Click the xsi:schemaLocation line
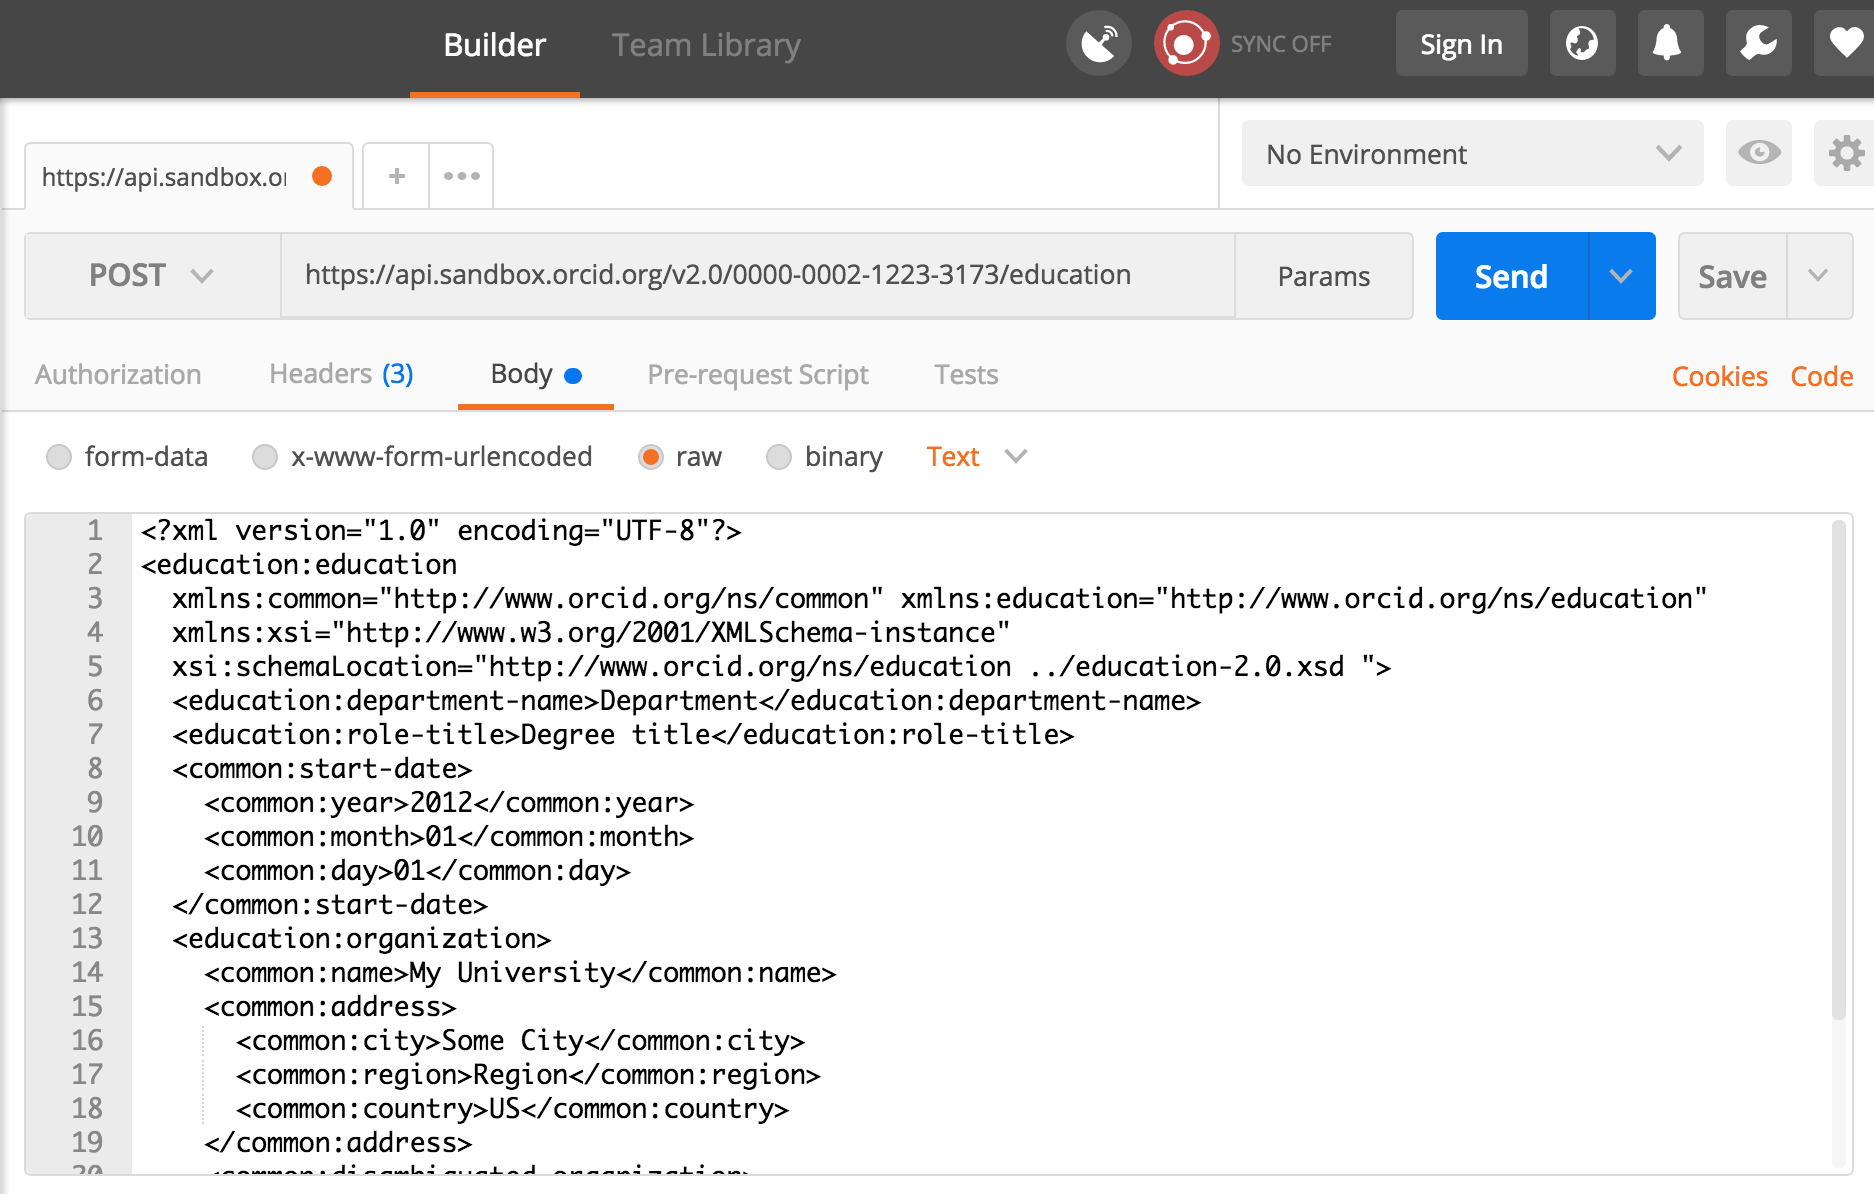The width and height of the screenshot is (1874, 1194). (781, 666)
